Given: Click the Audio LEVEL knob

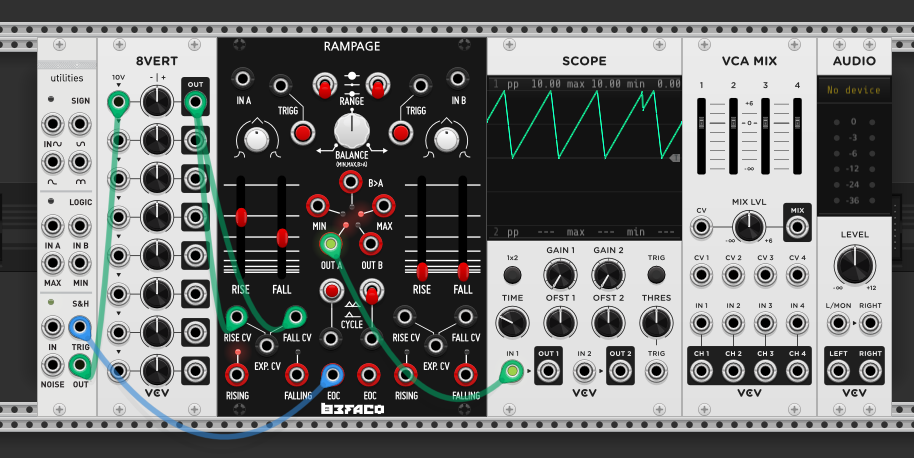Looking at the screenshot, I should (x=855, y=265).
